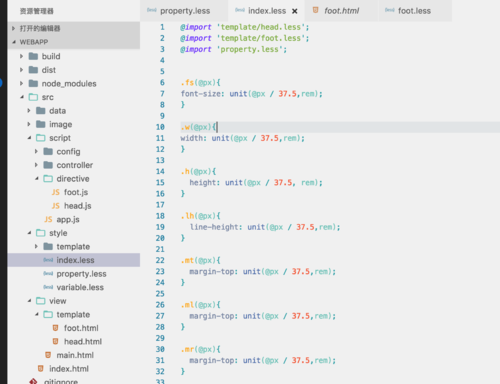The image size is (500, 384).
Task: Expand the data folder arrow
Action: 29,110
